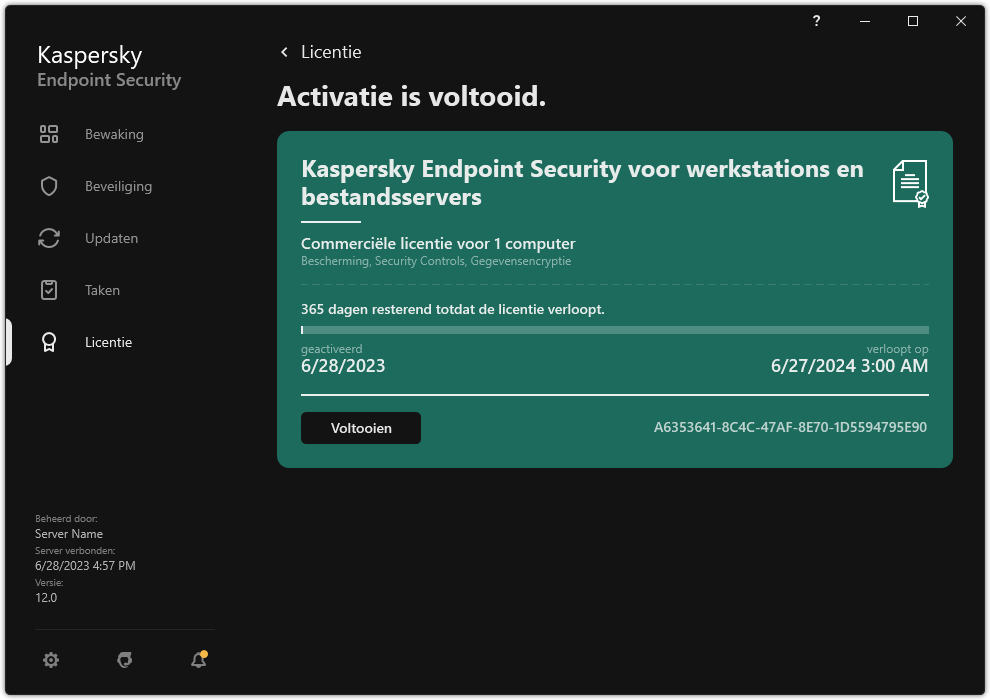Image resolution: width=990 pixels, height=700 pixels.
Task: Switch to the Licentie sidebar entry
Action: 108,341
